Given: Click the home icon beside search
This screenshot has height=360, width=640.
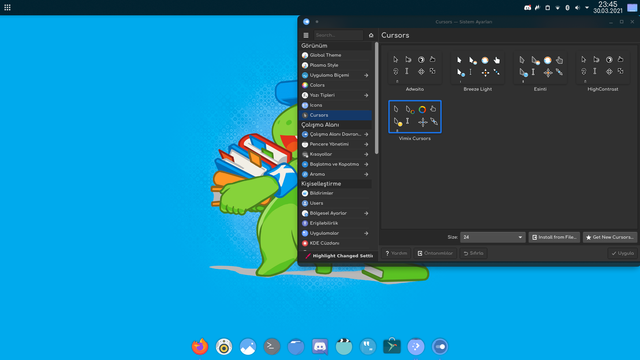Looking at the screenshot, I should 371,35.
